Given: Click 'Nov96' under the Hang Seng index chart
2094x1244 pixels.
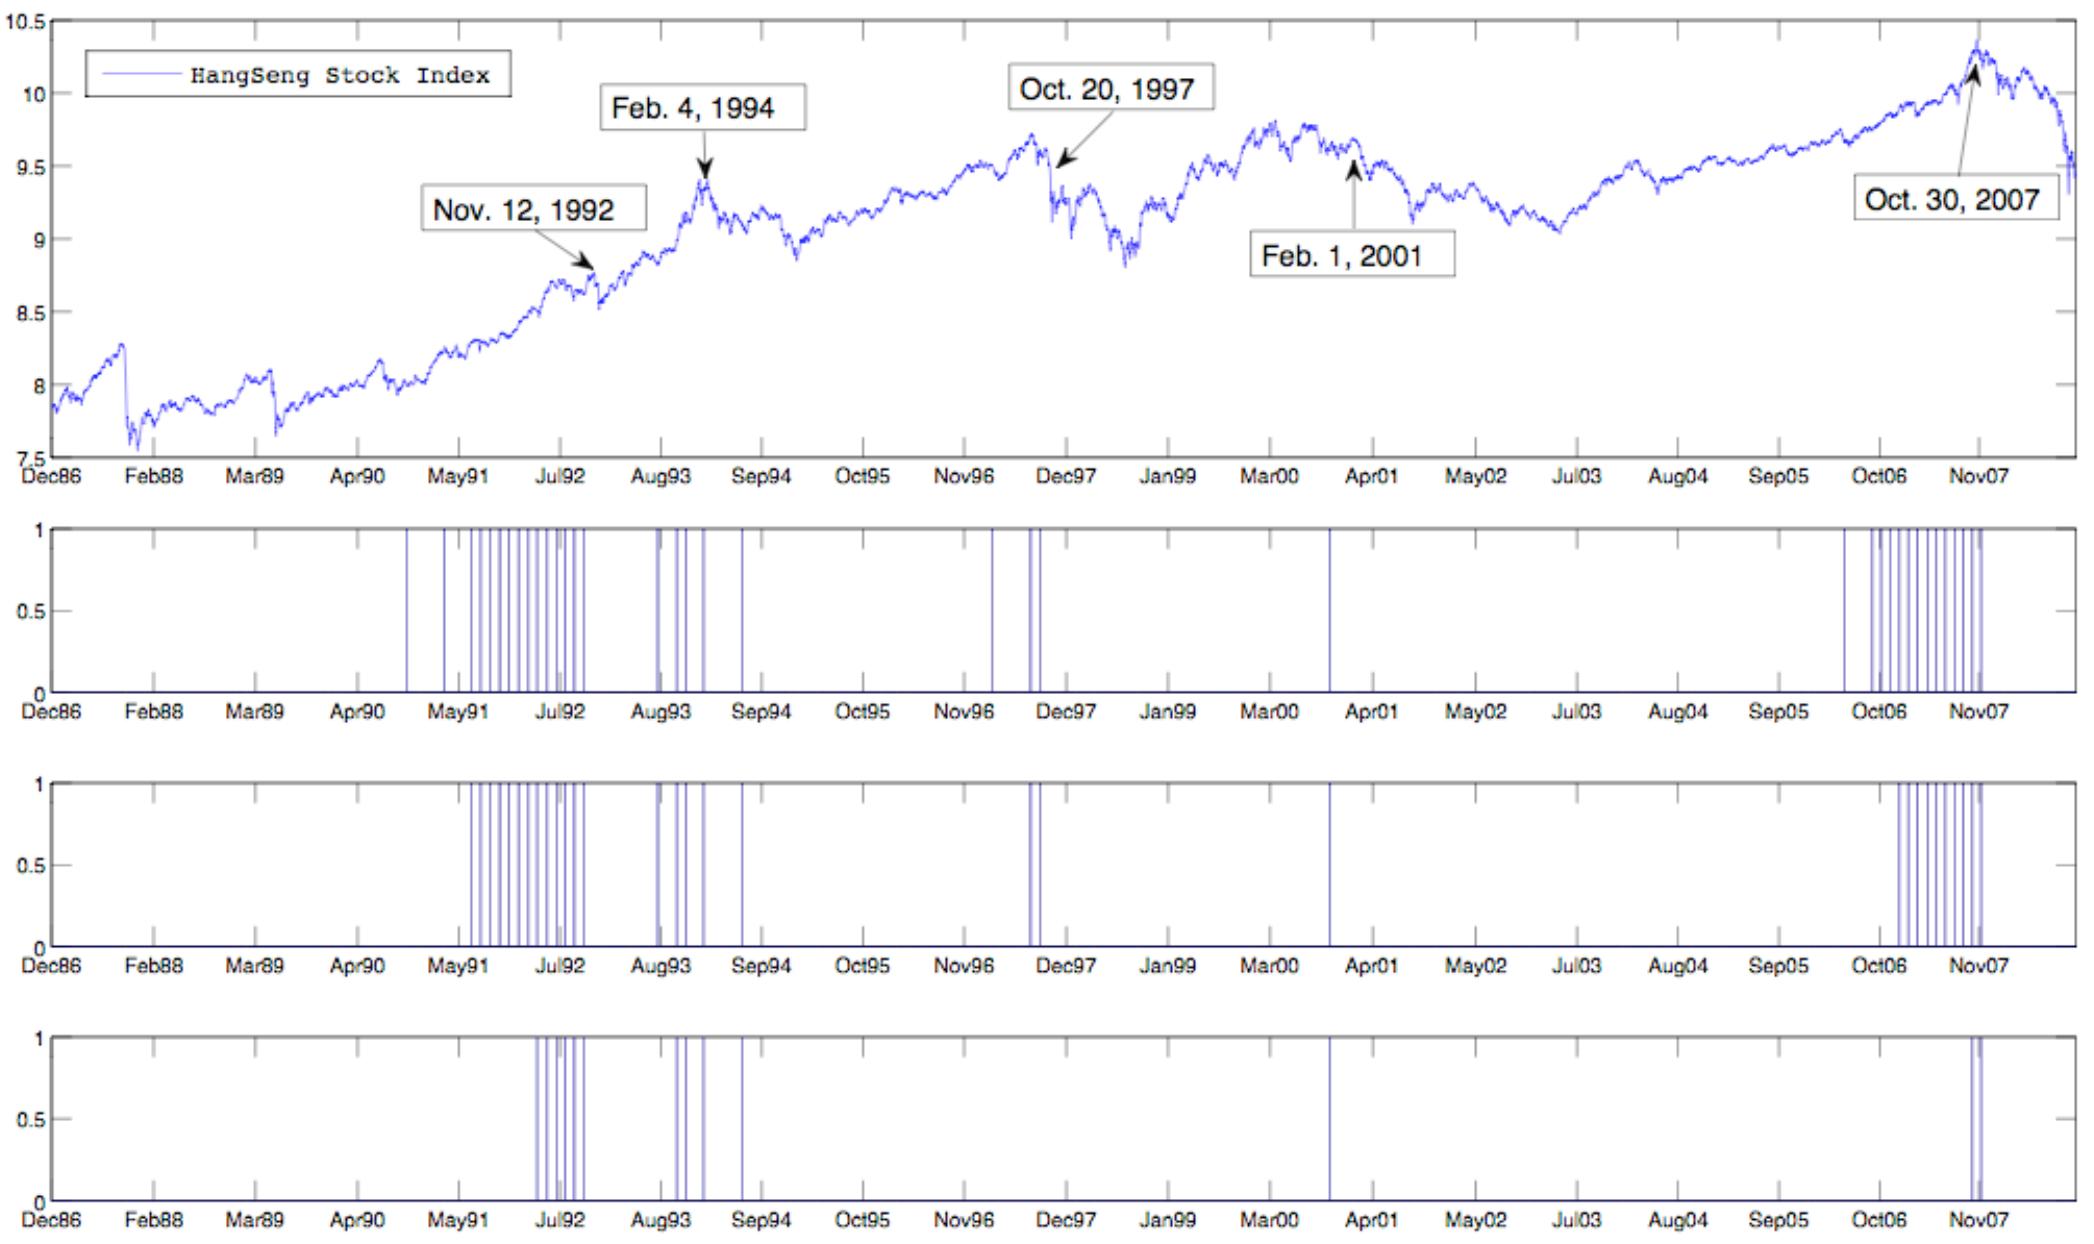Looking at the screenshot, I should pos(964,477).
